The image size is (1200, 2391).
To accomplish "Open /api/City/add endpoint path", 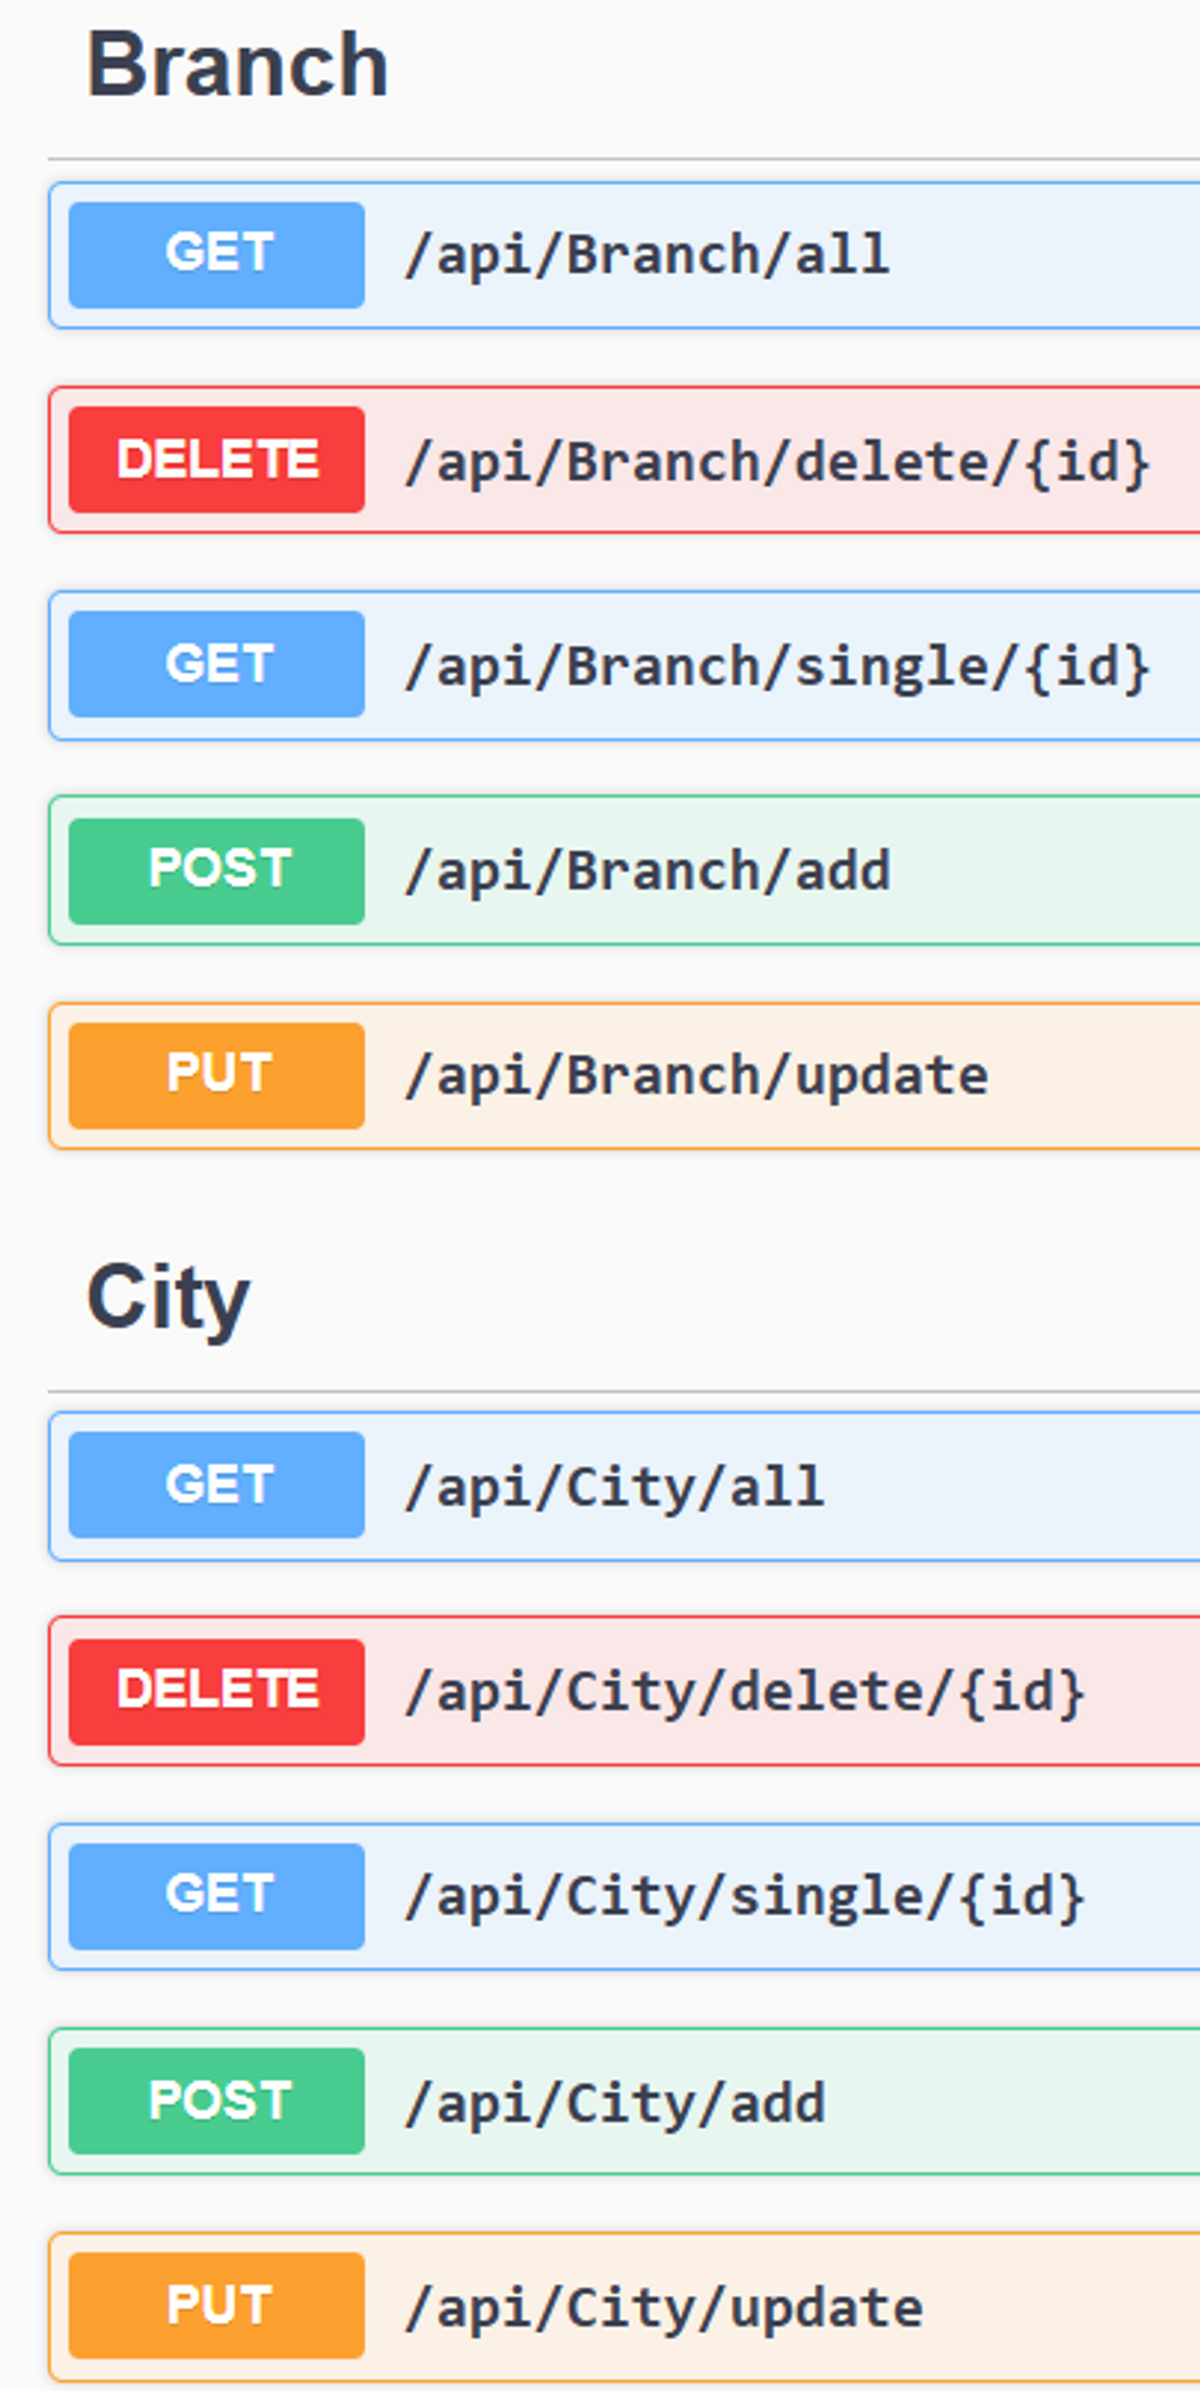I will tap(614, 2103).
